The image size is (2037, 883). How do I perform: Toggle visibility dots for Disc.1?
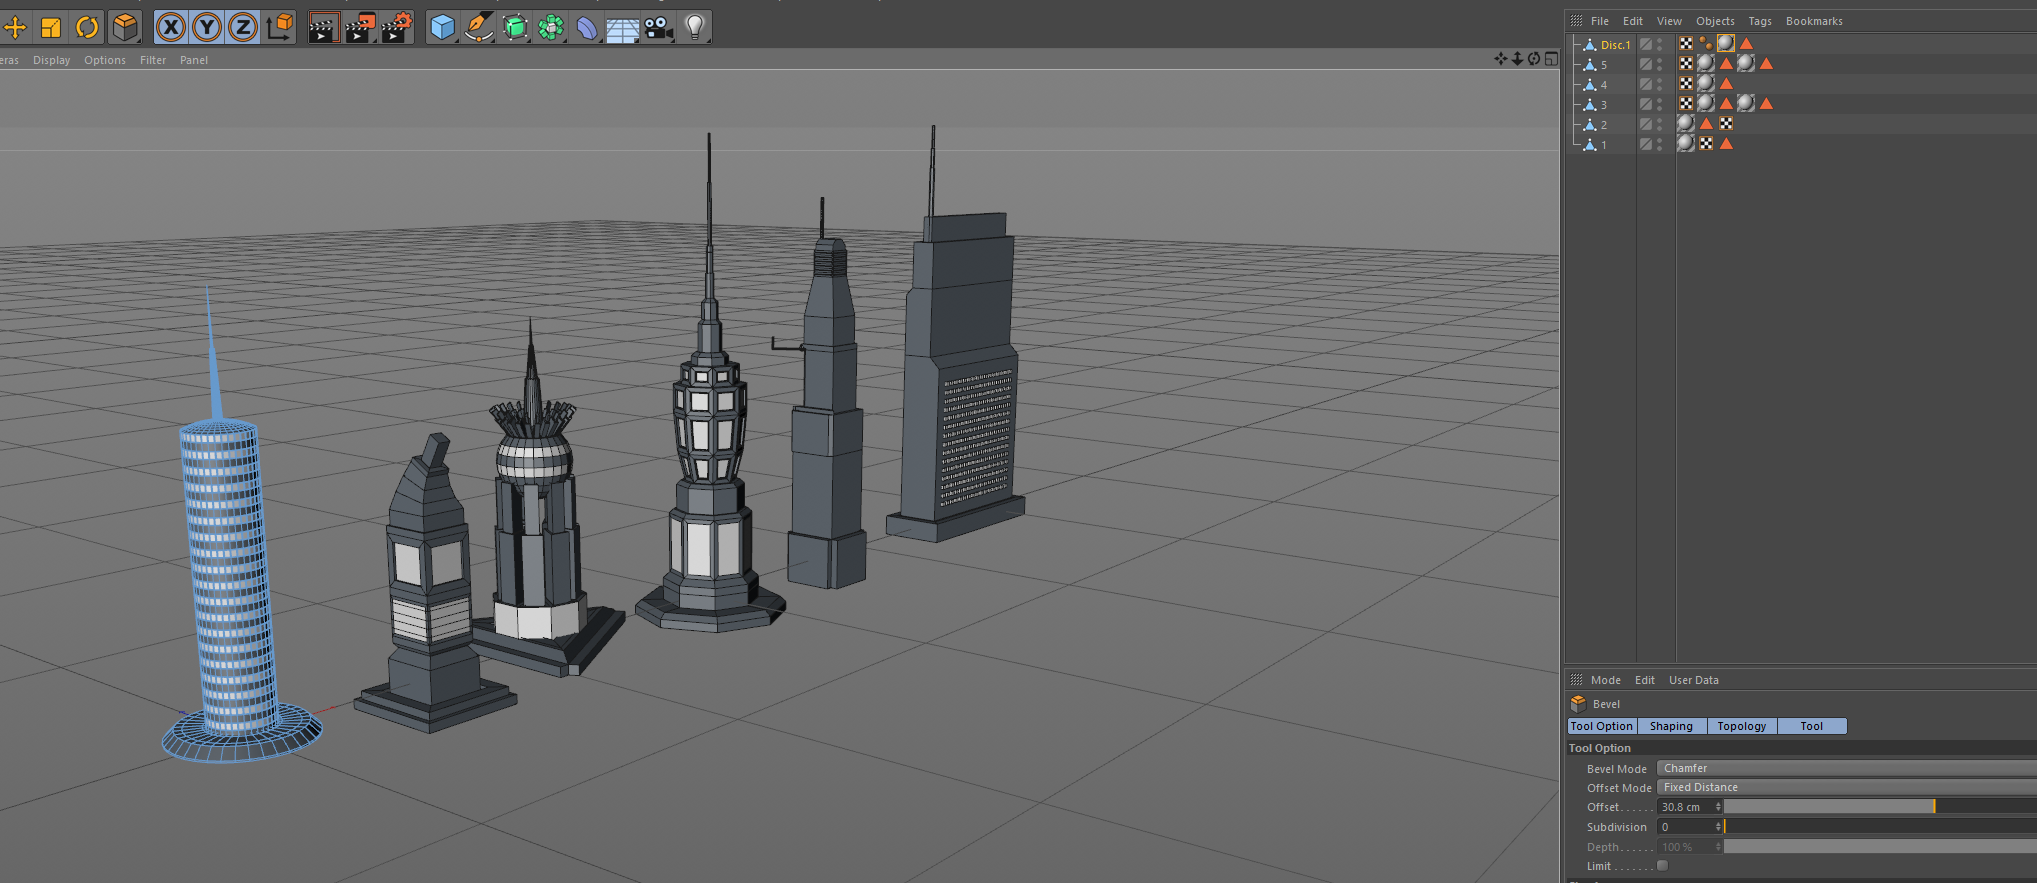[1660, 44]
